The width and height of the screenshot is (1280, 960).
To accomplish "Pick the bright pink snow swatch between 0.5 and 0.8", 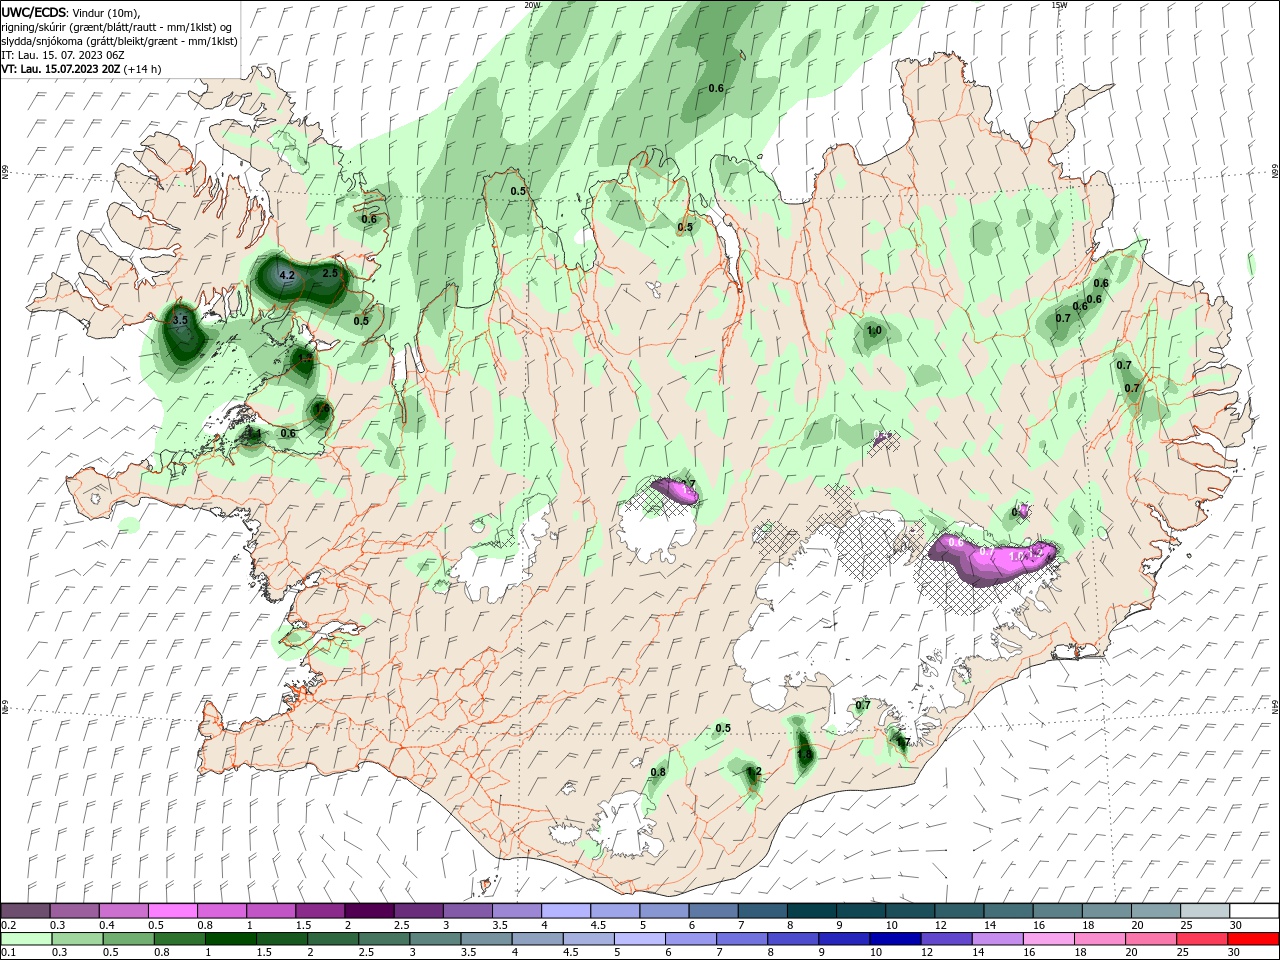I will pos(172,911).
